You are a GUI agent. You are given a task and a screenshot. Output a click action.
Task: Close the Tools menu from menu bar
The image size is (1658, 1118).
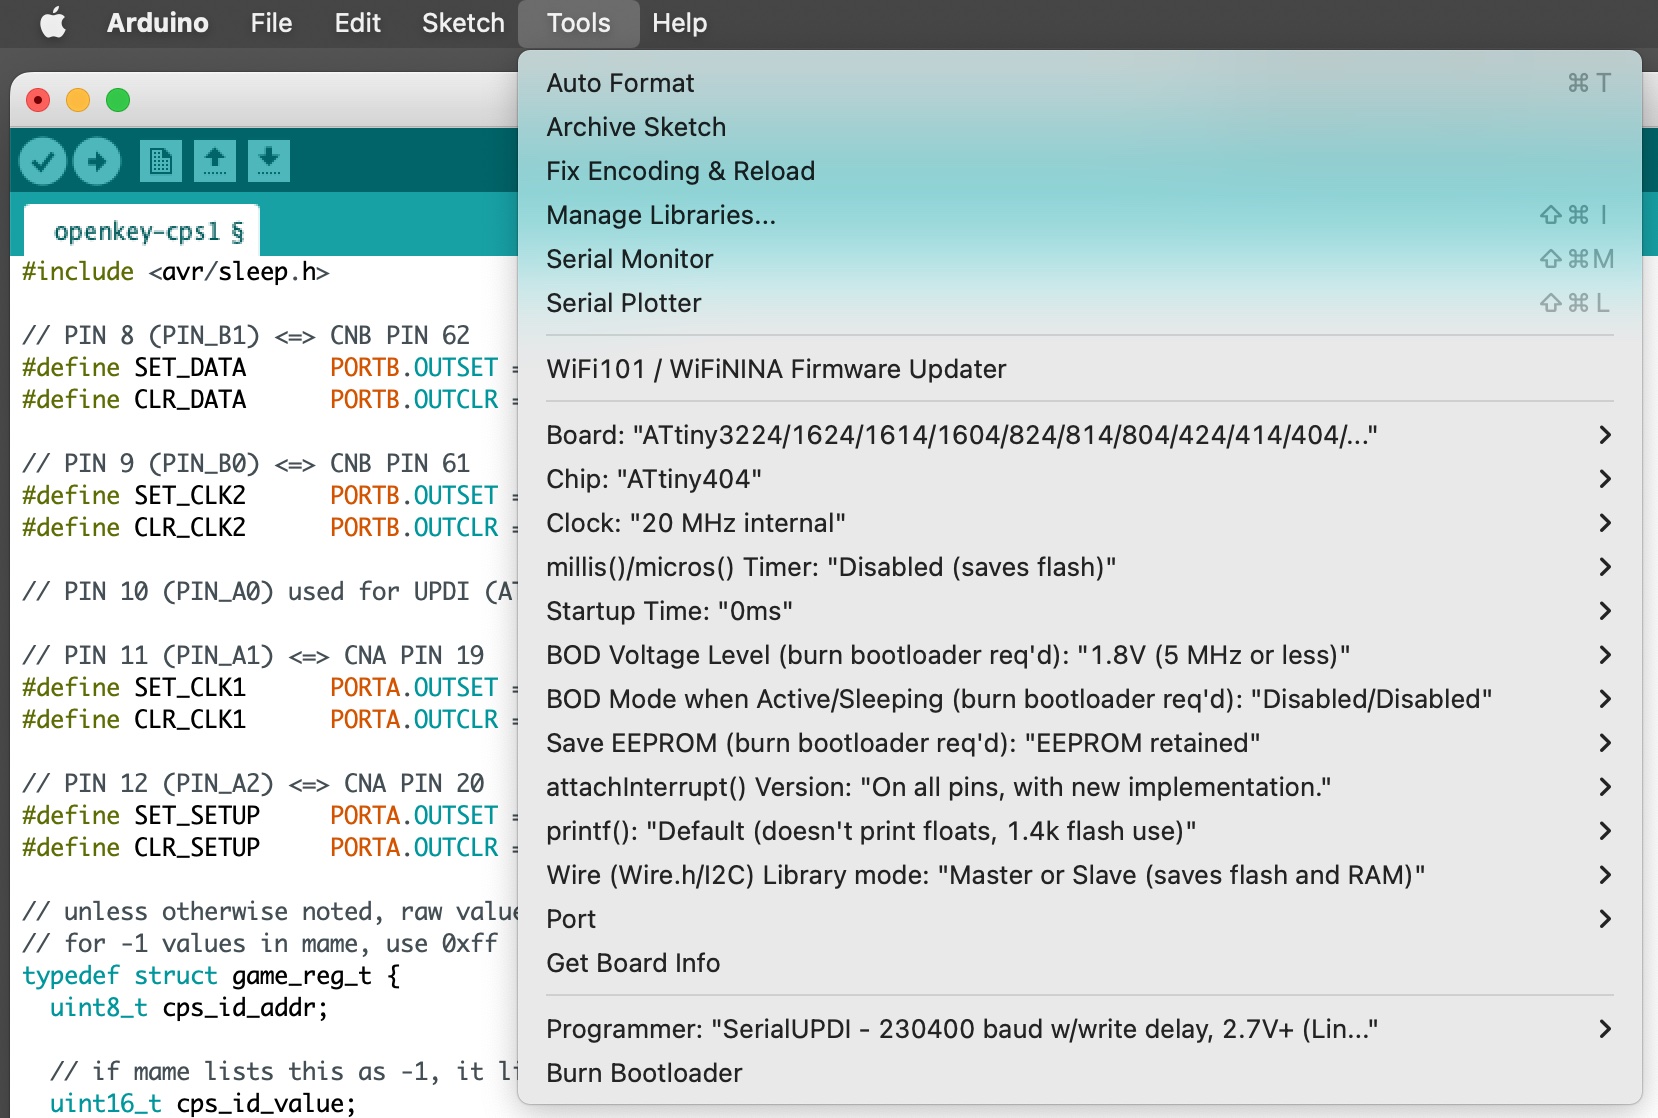click(x=579, y=23)
